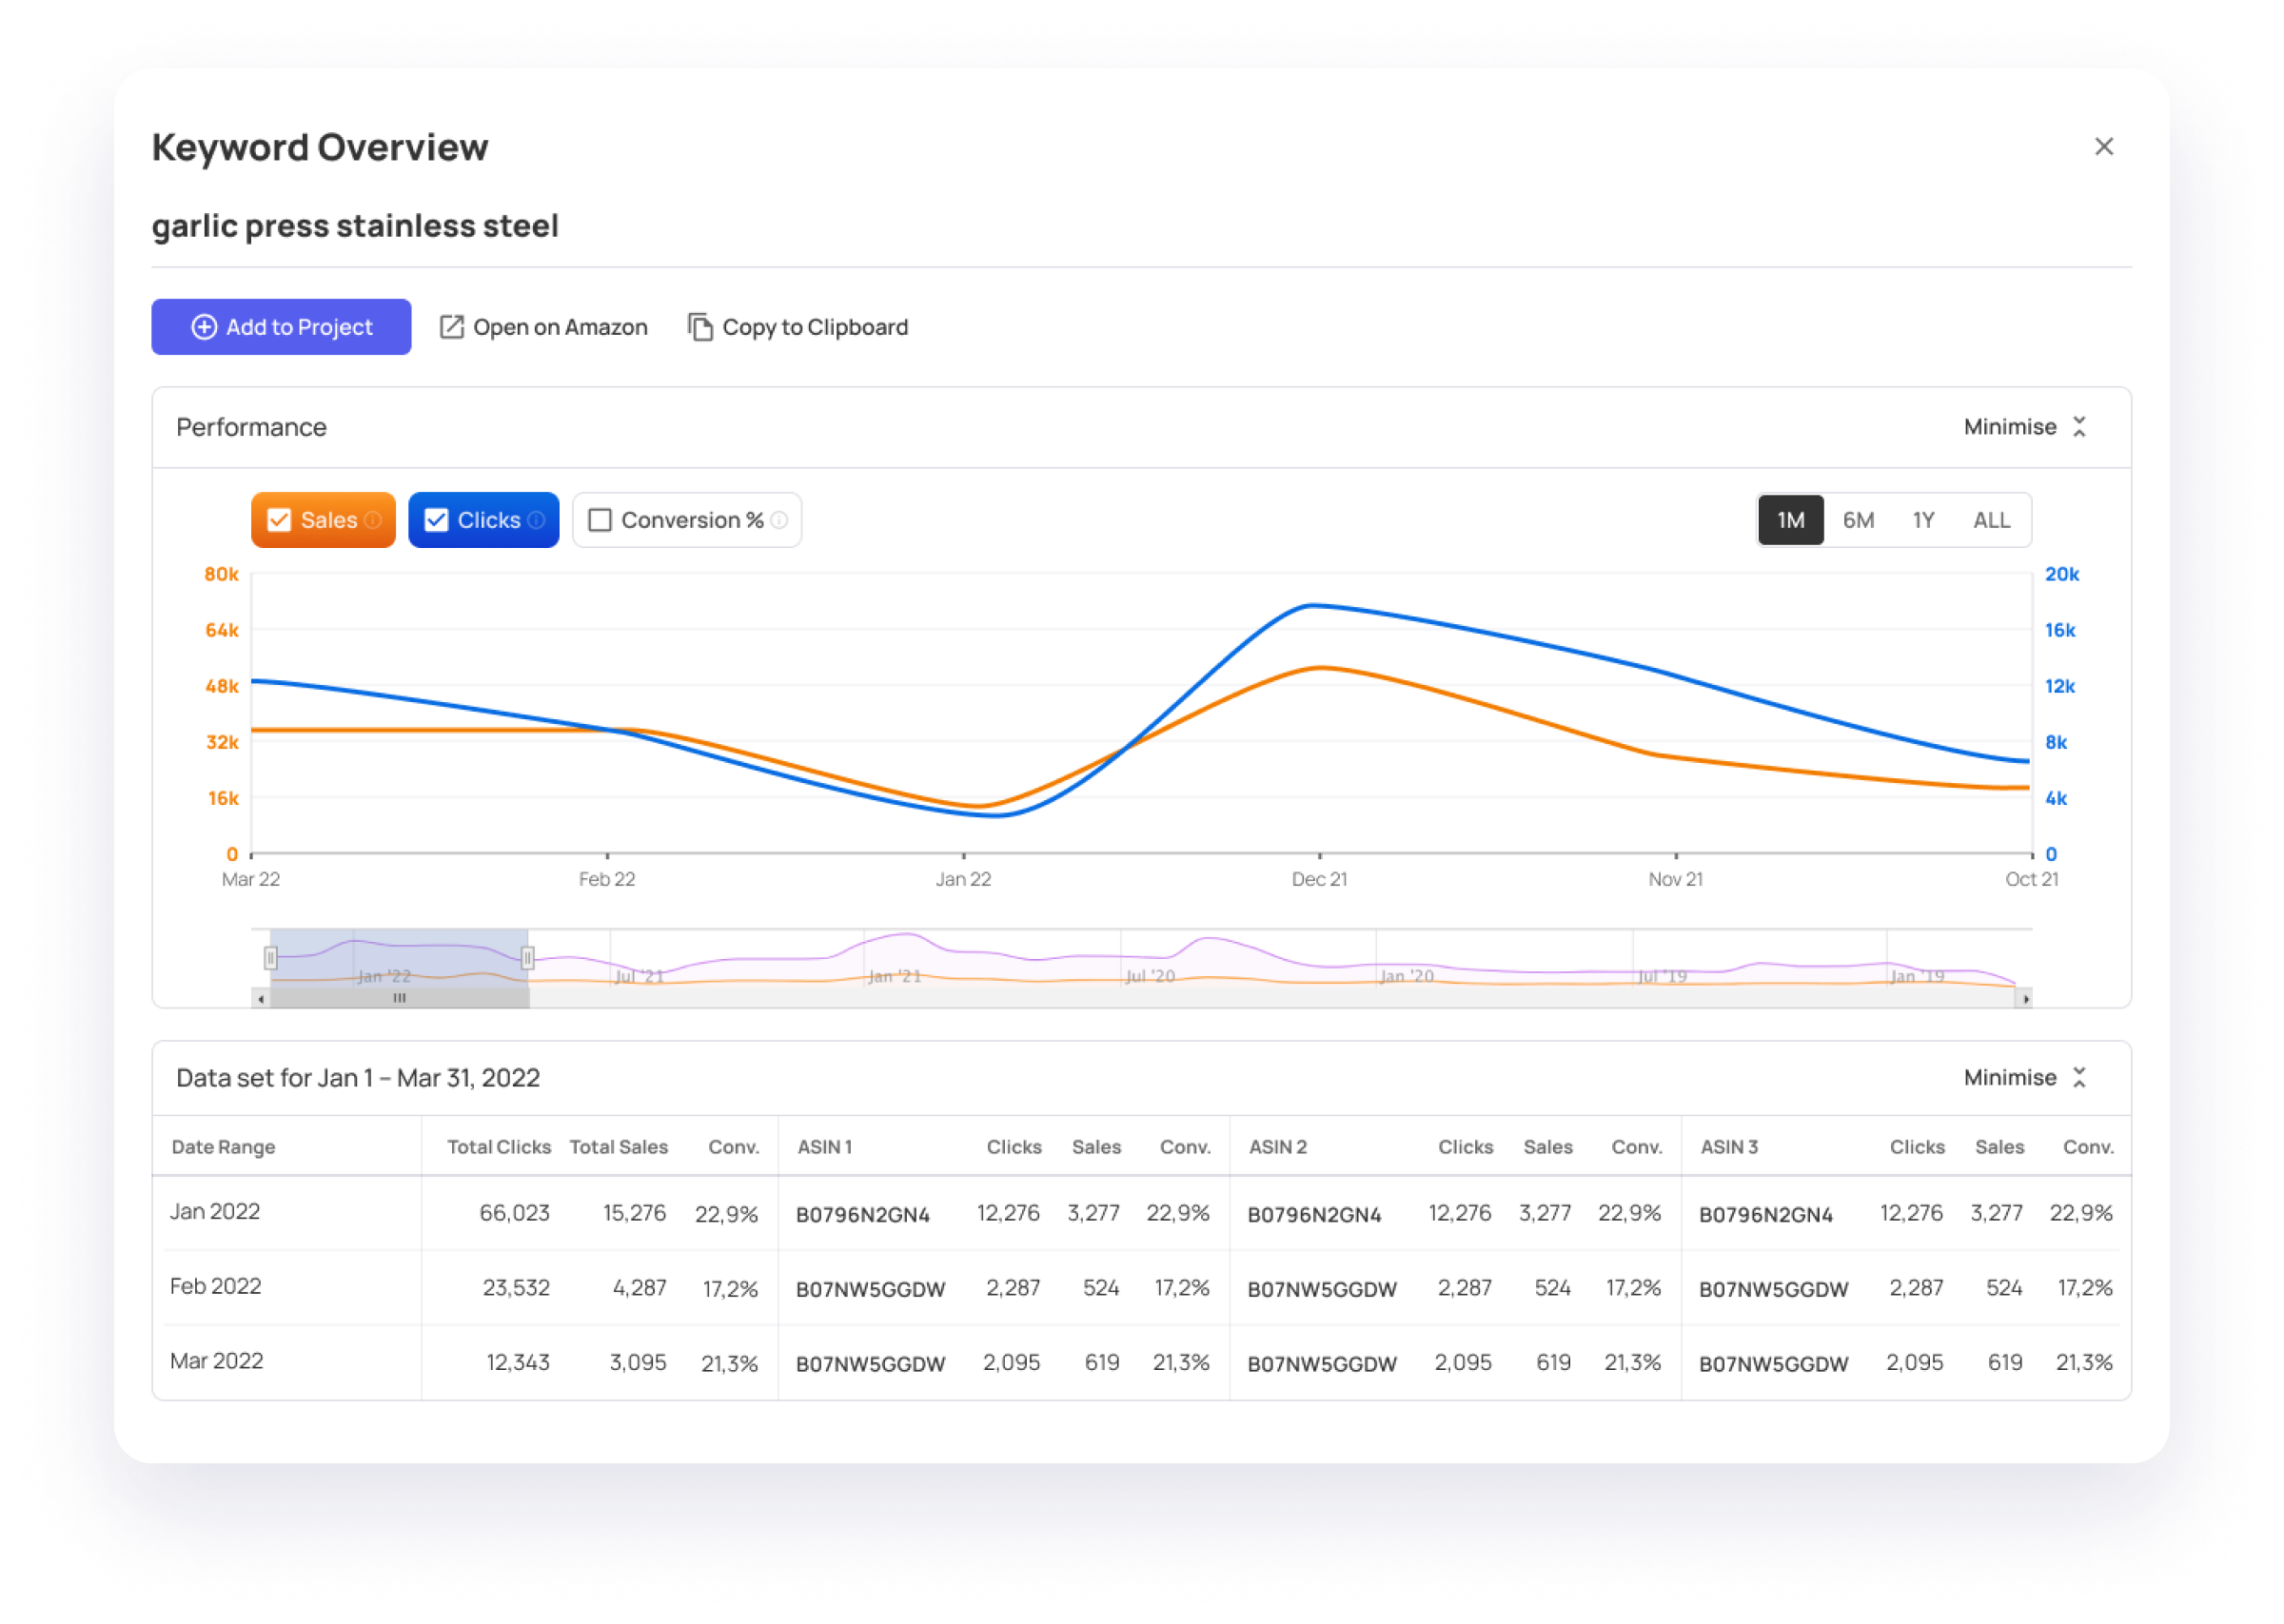The height and width of the screenshot is (1624, 2284).
Task: Uncheck the Clicks series checkbox
Action: (436, 520)
